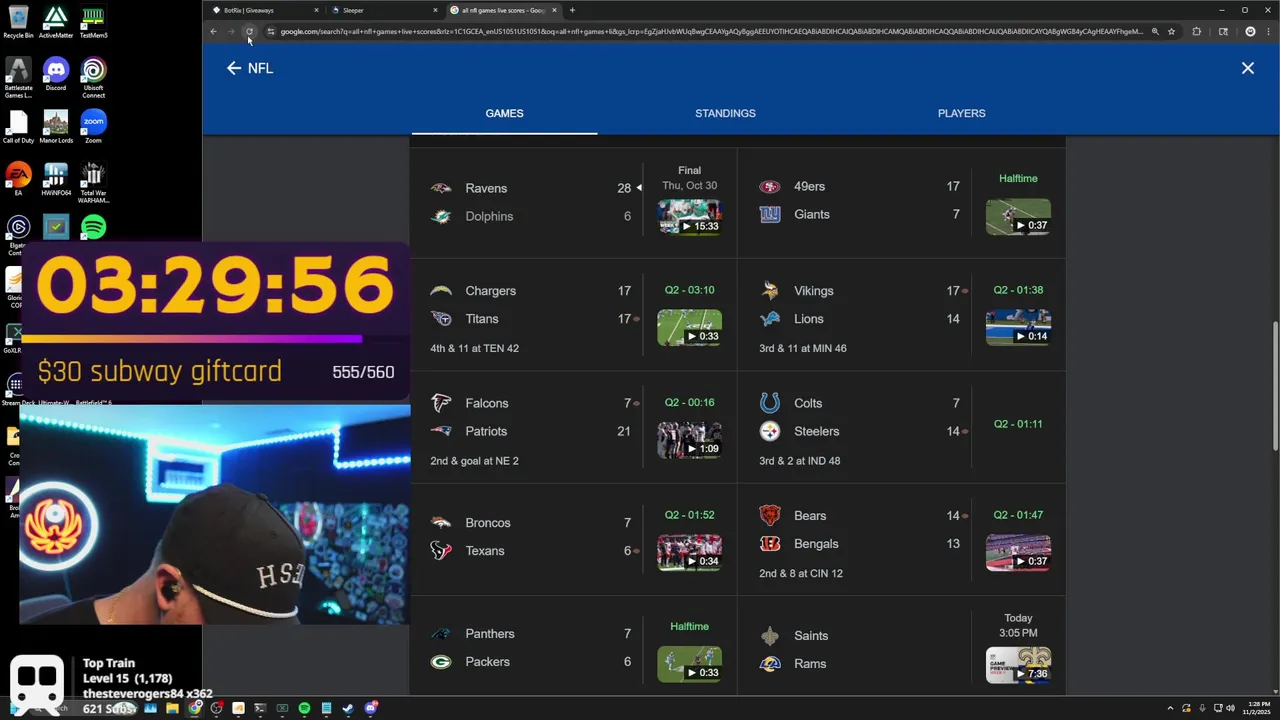The image size is (1280, 720).
Task: Play the Broncos vs Texans highlight clip
Action: click(689, 553)
